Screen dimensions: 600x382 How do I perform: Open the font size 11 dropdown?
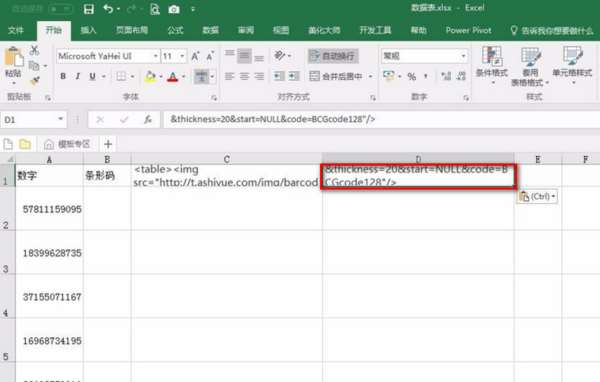pyautogui.click(x=182, y=56)
